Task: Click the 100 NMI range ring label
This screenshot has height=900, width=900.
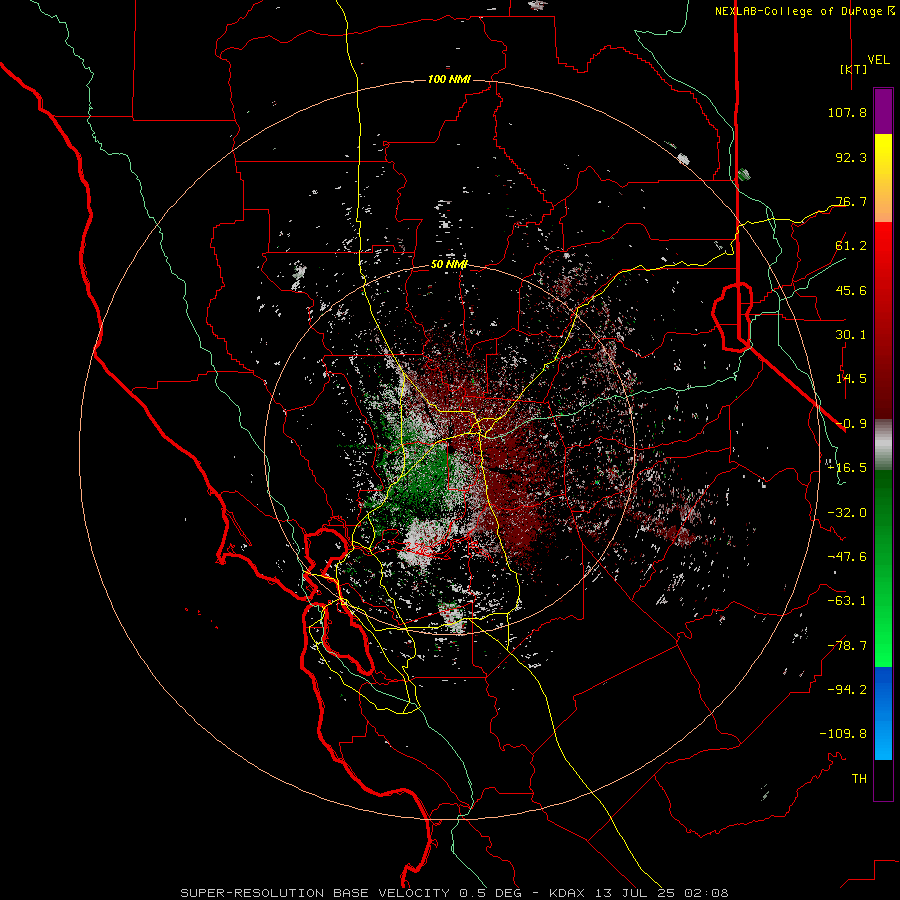Action: (x=449, y=79)
